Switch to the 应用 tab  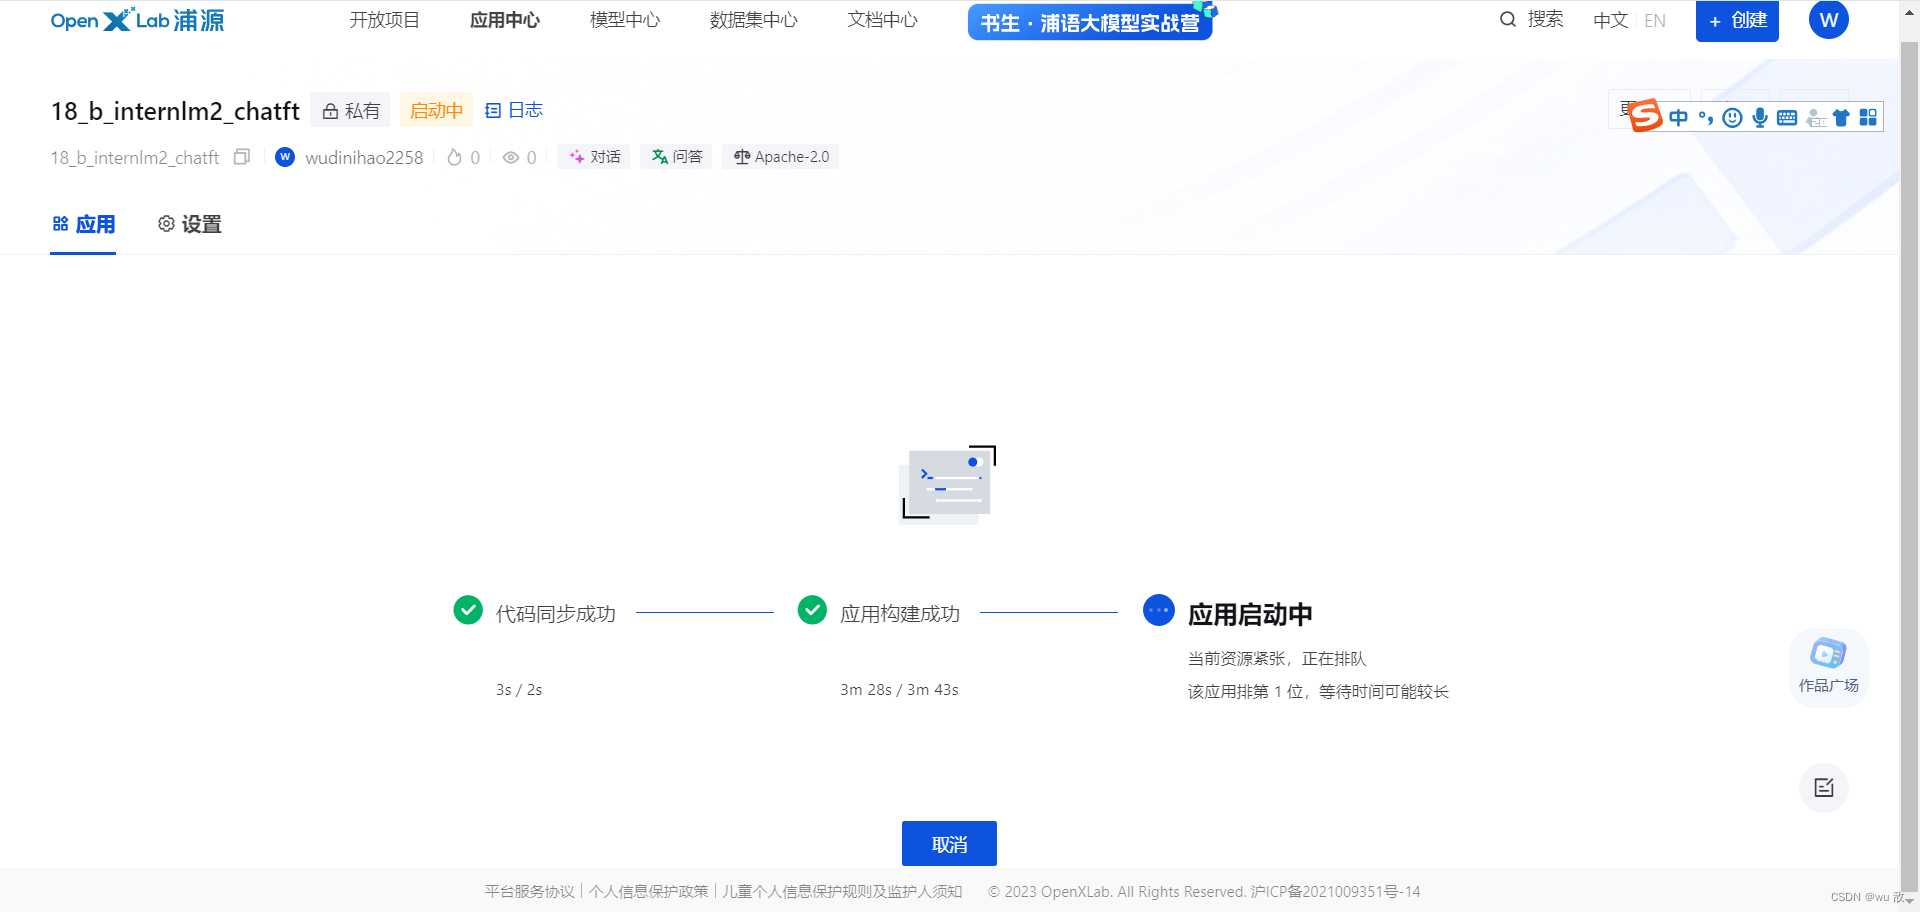[x=83, y=224]
